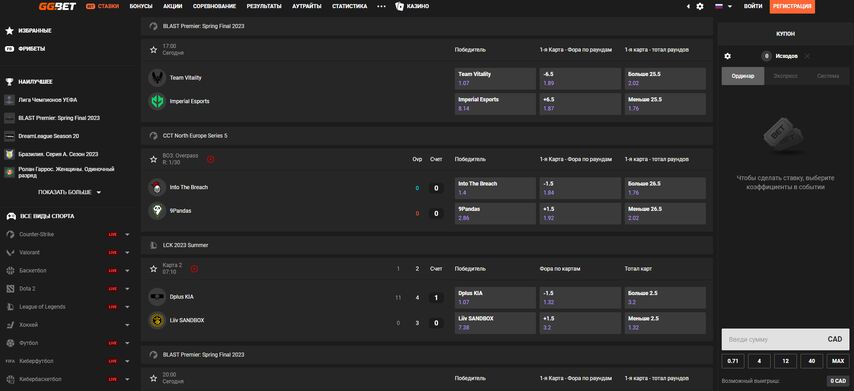Click the Dota 2 sport icon

click(10, 289)
